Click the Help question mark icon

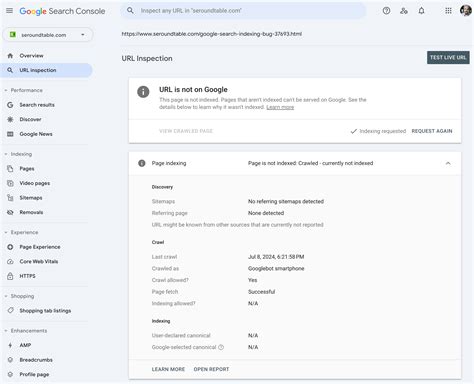(386, 11)
